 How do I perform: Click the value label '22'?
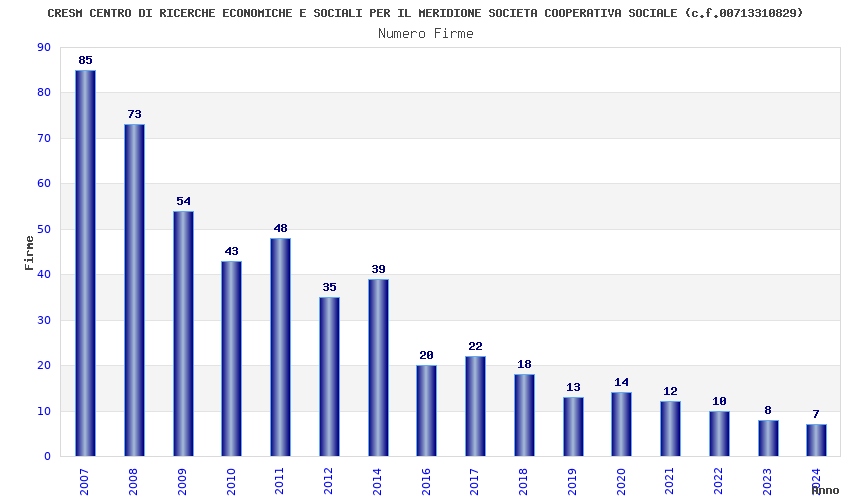tap(475, 346)
